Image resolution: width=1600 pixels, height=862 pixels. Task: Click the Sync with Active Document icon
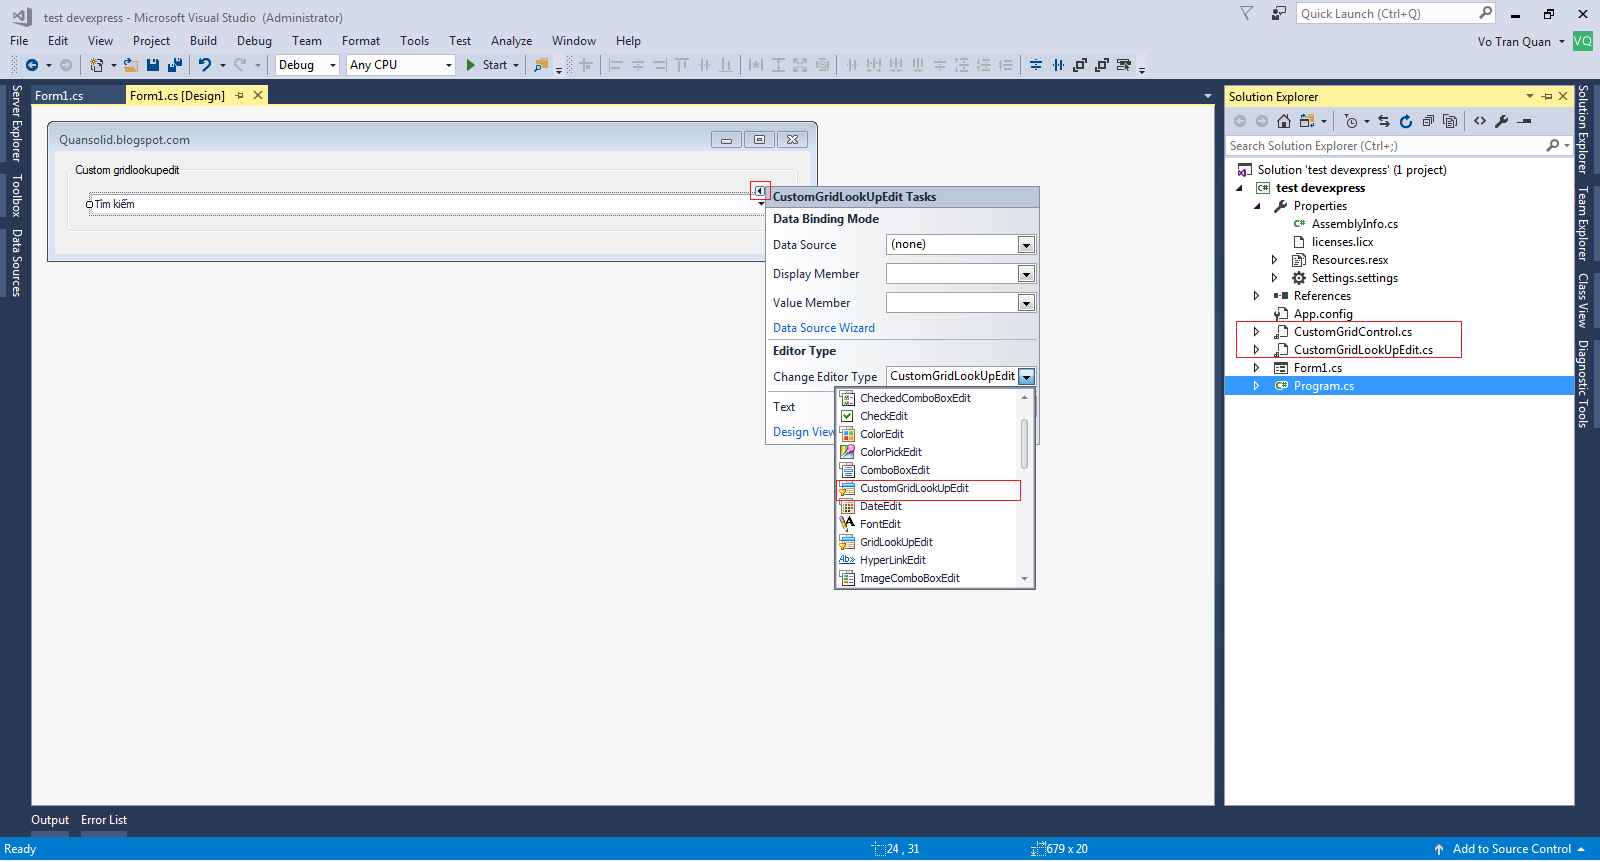click(x=1384, y=121)
